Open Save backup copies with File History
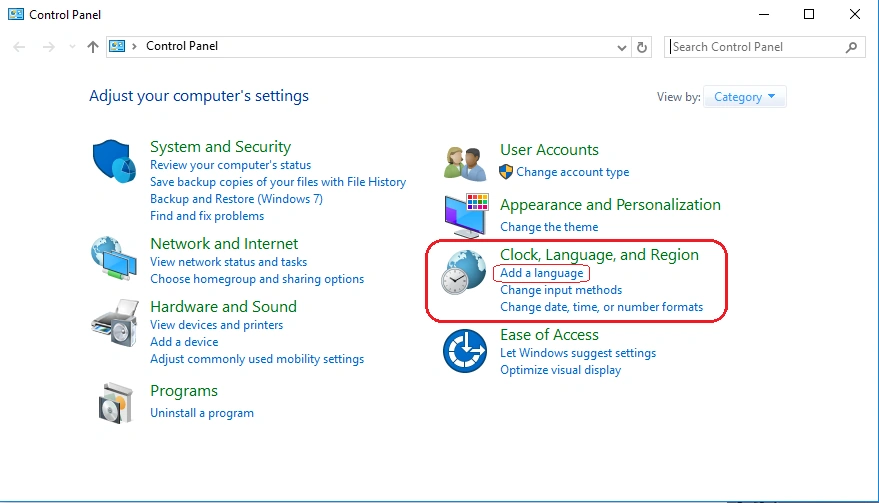Screen dimensions: 879x503 [x=278, y=182]
